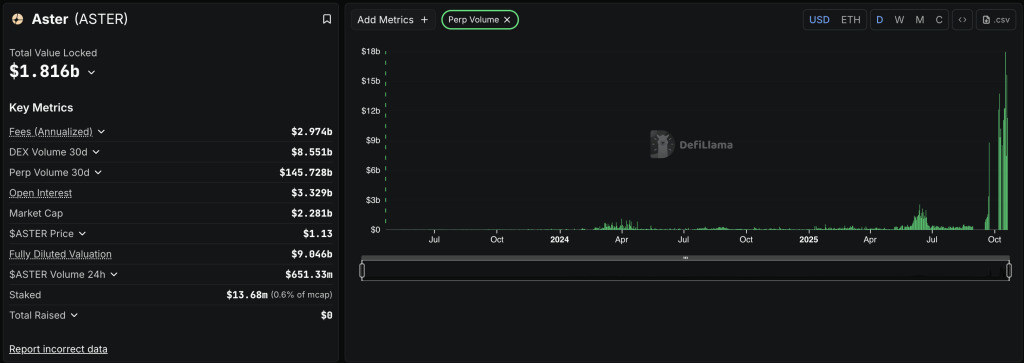Click the 2024 label on the x-axis
The height and width of the screenshot is (363, 1024).
point(560,240)
